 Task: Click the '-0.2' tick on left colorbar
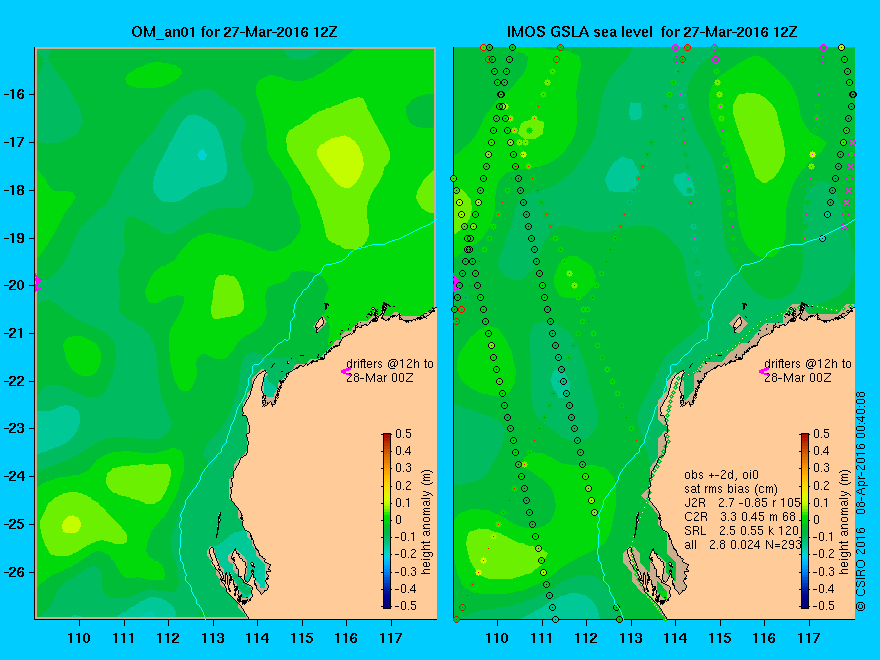point(404,554)
